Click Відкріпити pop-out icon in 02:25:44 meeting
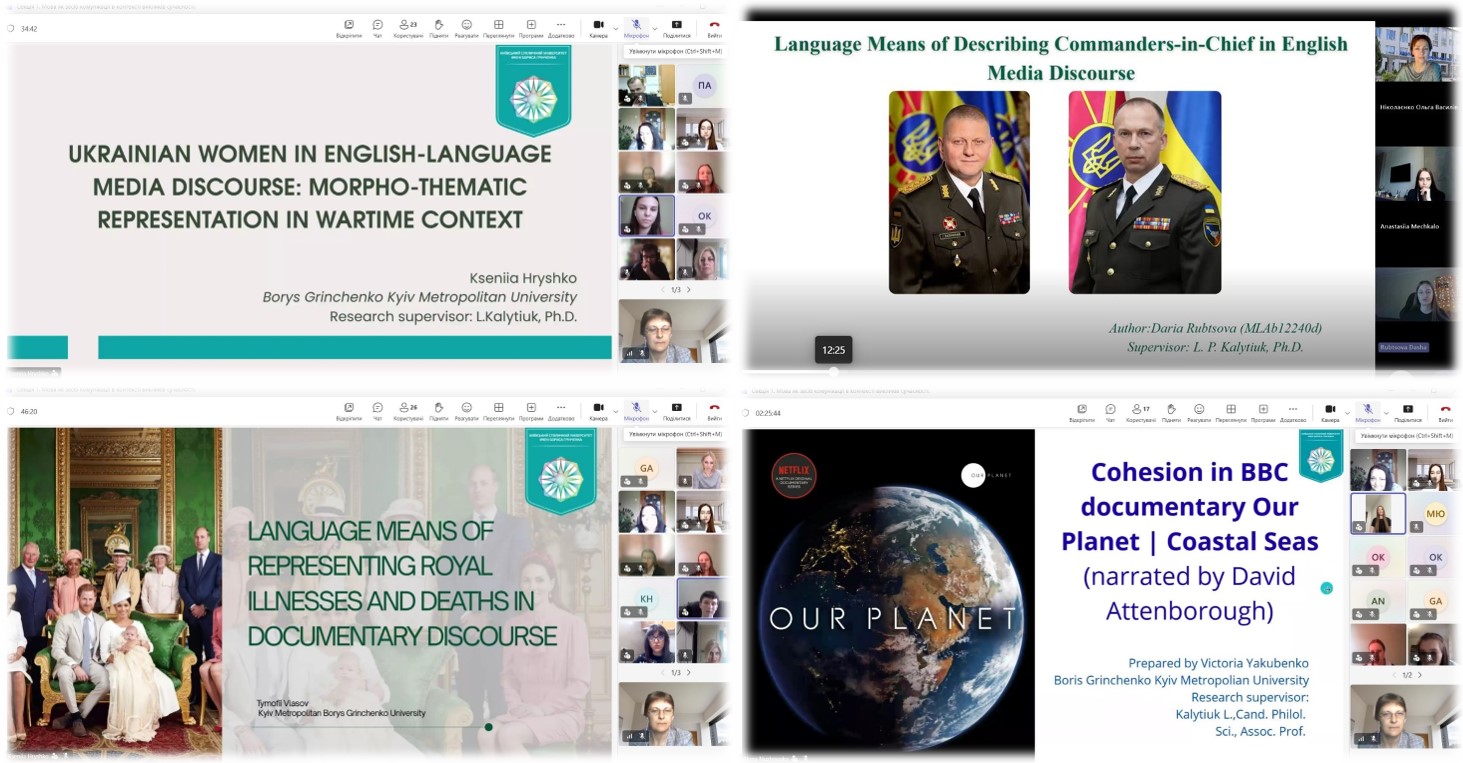The height and width of the screenshot is (763, 1463). 1081,413
